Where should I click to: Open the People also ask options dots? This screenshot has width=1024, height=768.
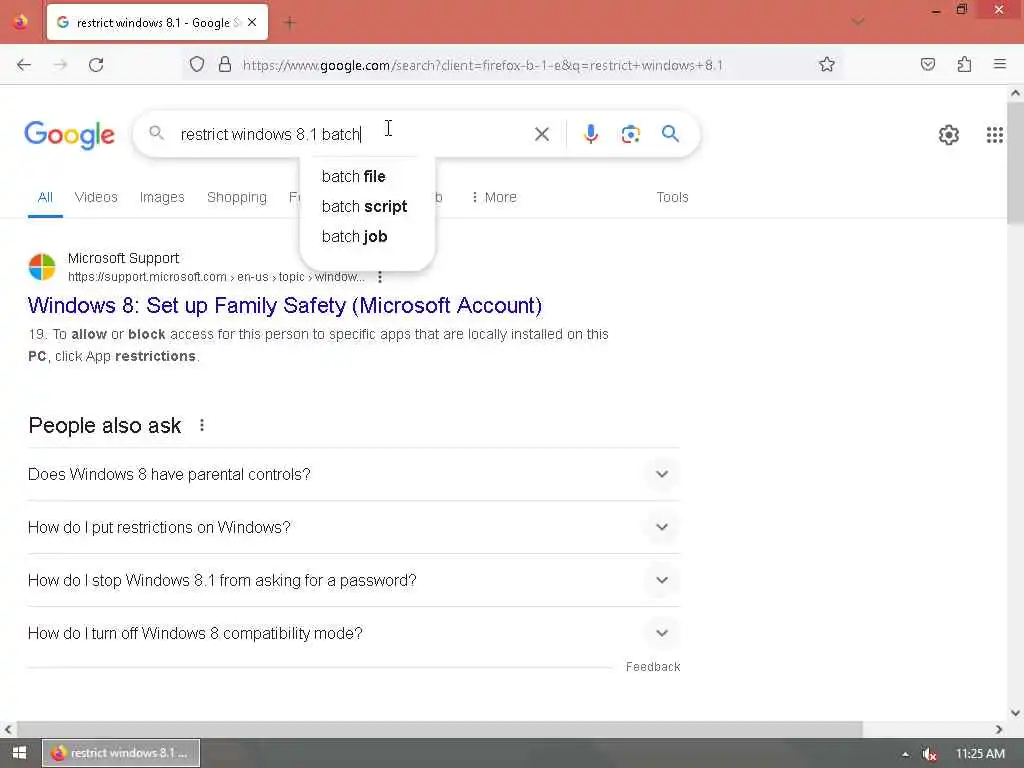(x=202, y=426)
